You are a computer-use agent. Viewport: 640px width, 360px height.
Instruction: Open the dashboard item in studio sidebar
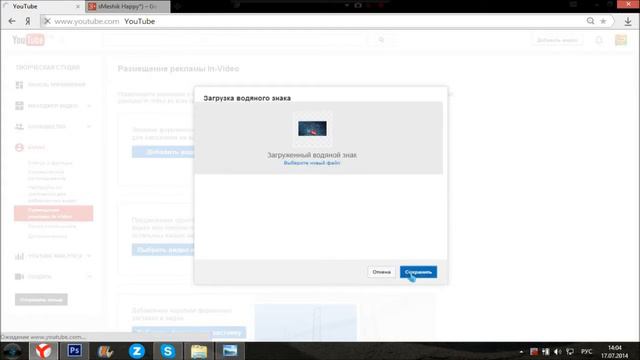click(x=57, y=84)
